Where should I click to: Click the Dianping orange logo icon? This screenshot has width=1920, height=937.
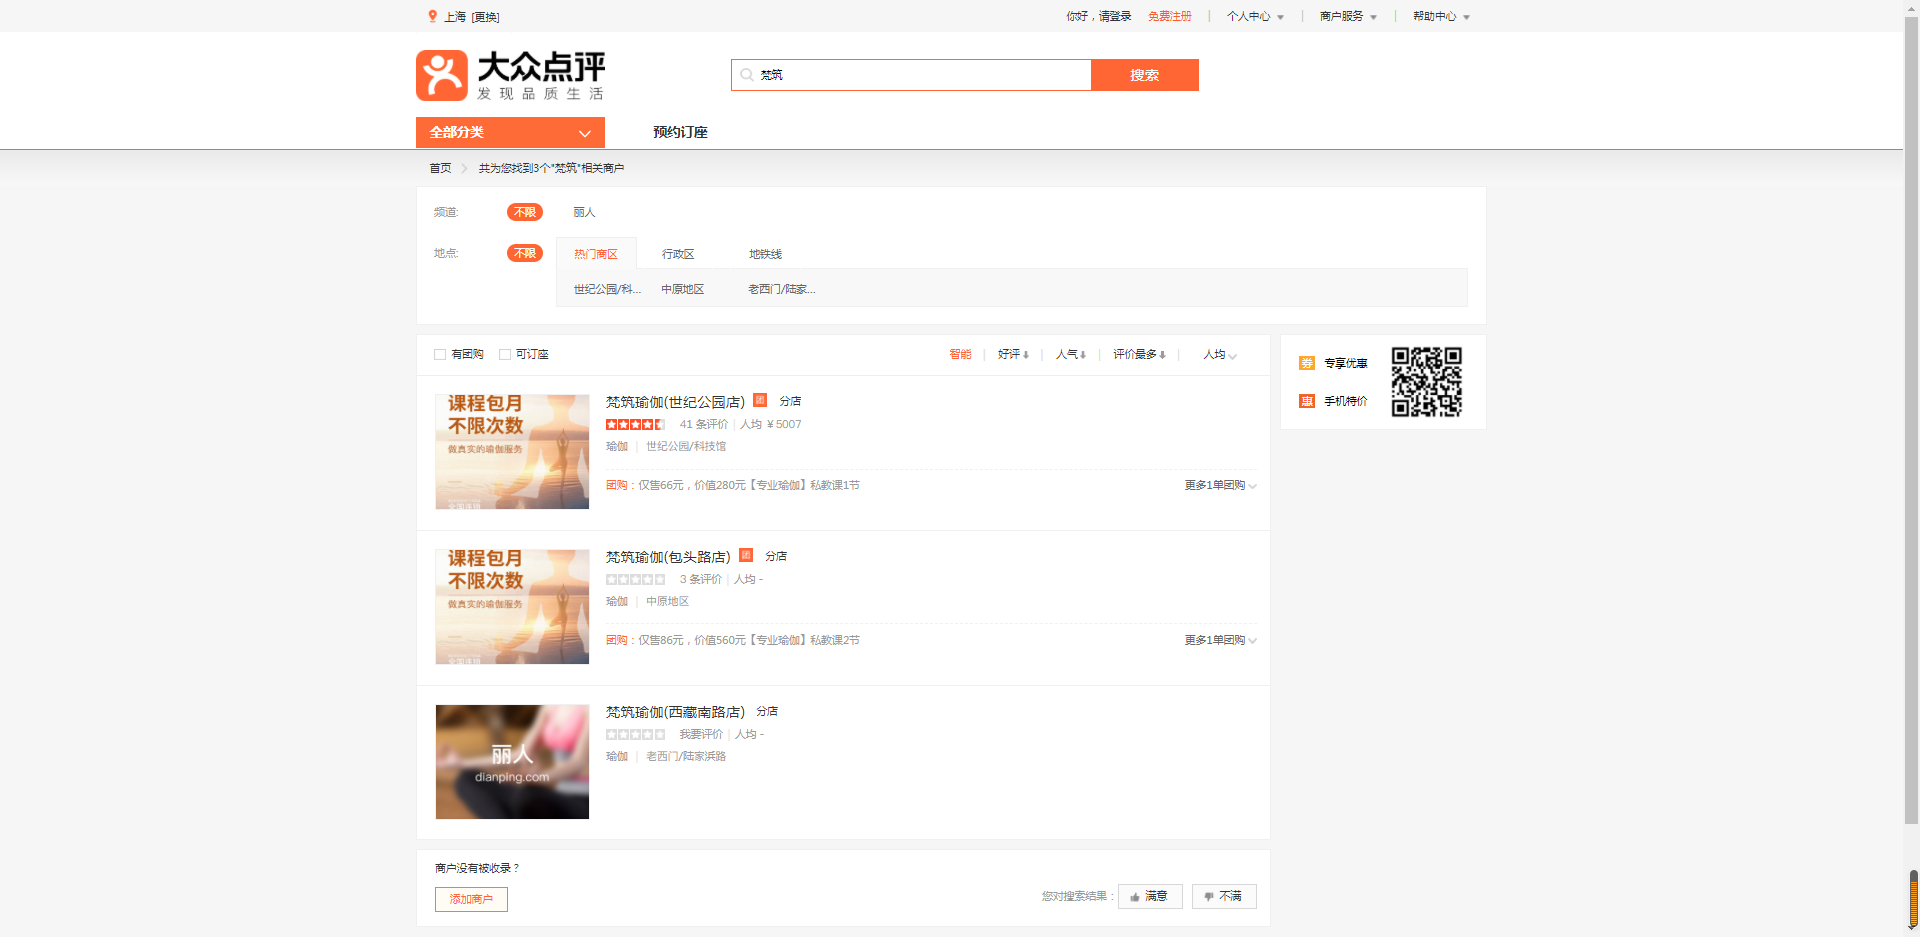[x=441, y=76]
